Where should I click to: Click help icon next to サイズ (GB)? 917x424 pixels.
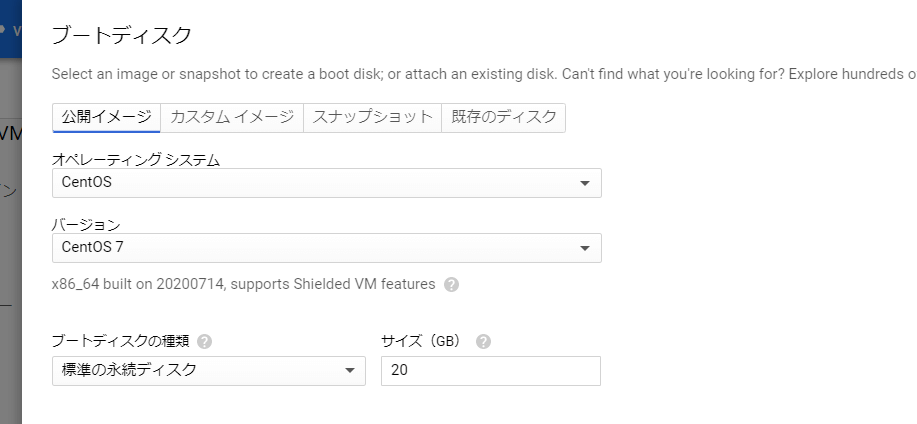pos(483,341)
